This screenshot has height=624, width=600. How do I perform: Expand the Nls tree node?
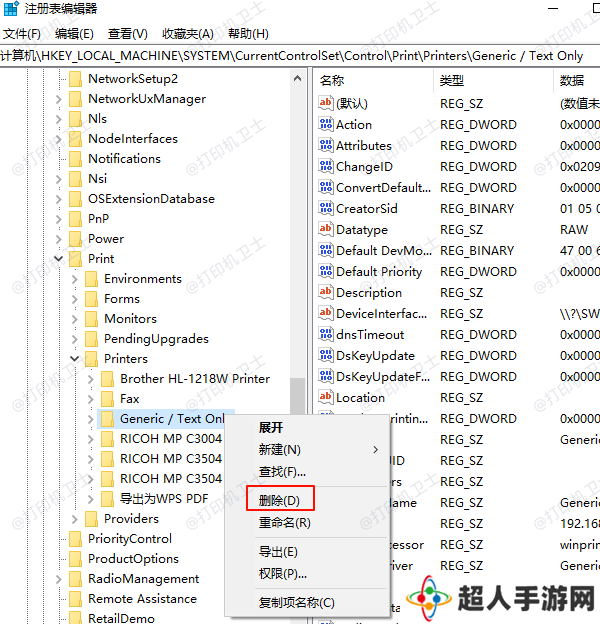pyautogui.click(x=58, y=119)
